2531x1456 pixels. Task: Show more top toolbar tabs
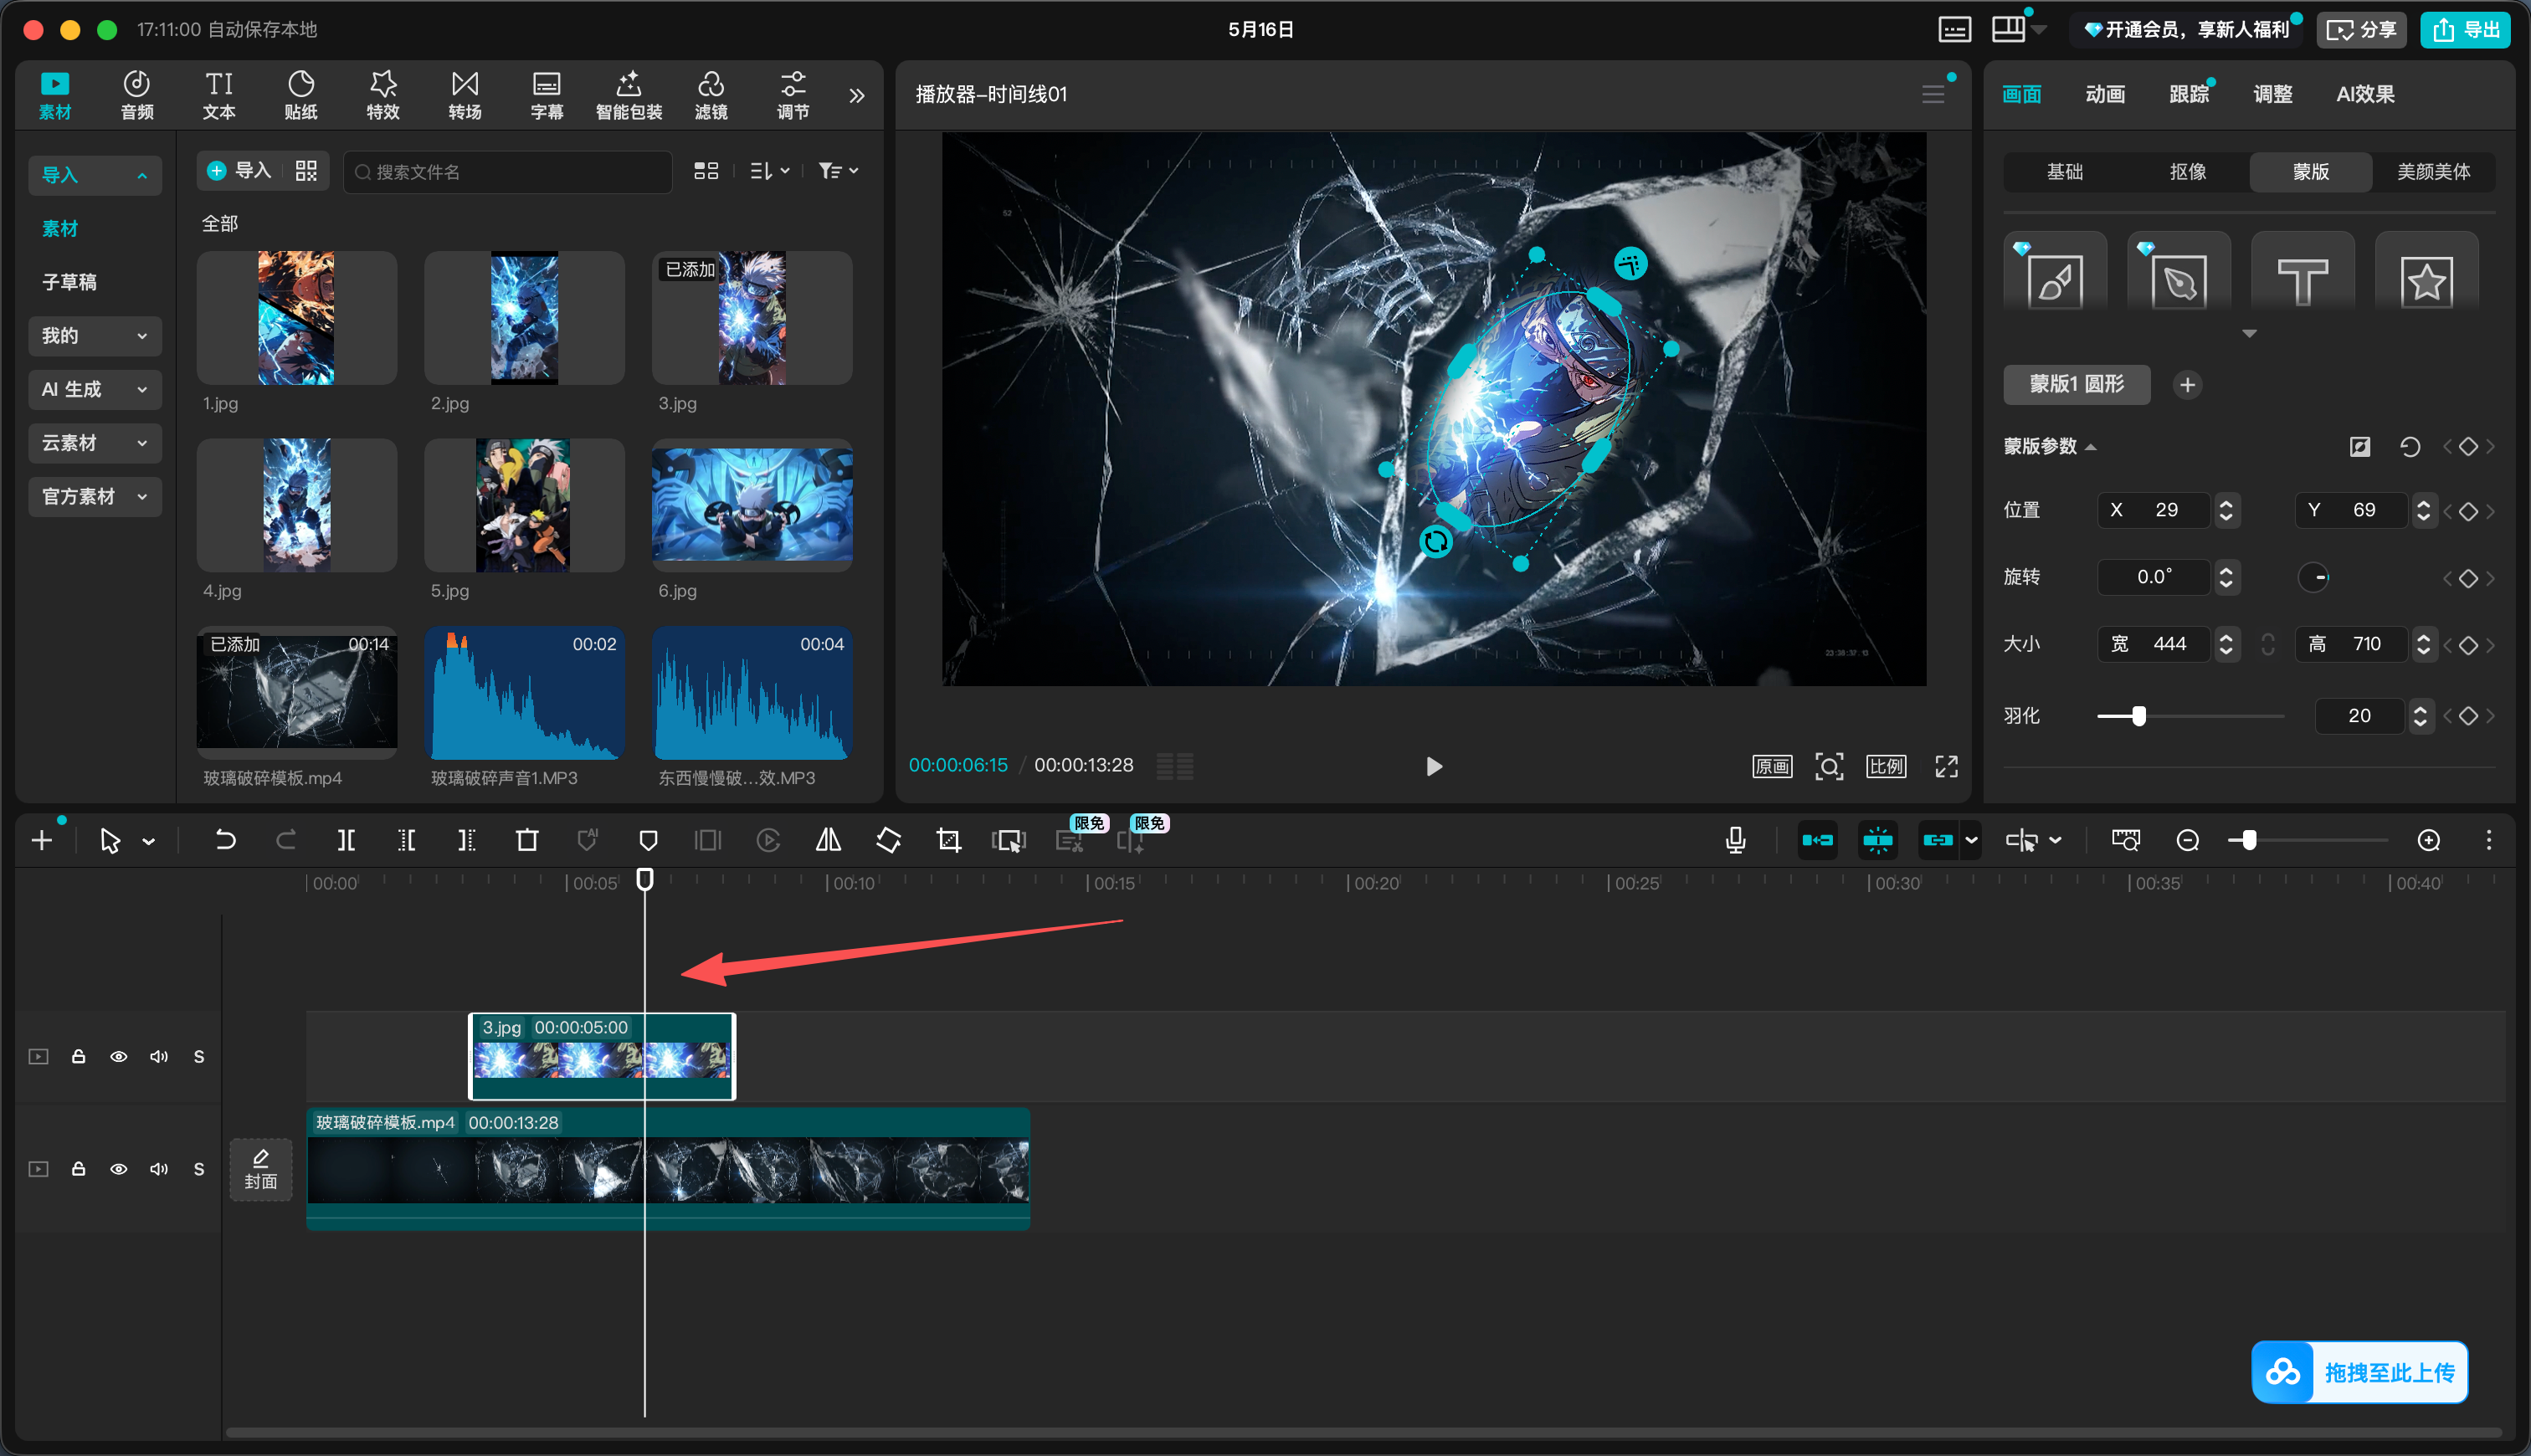(856, 96)
